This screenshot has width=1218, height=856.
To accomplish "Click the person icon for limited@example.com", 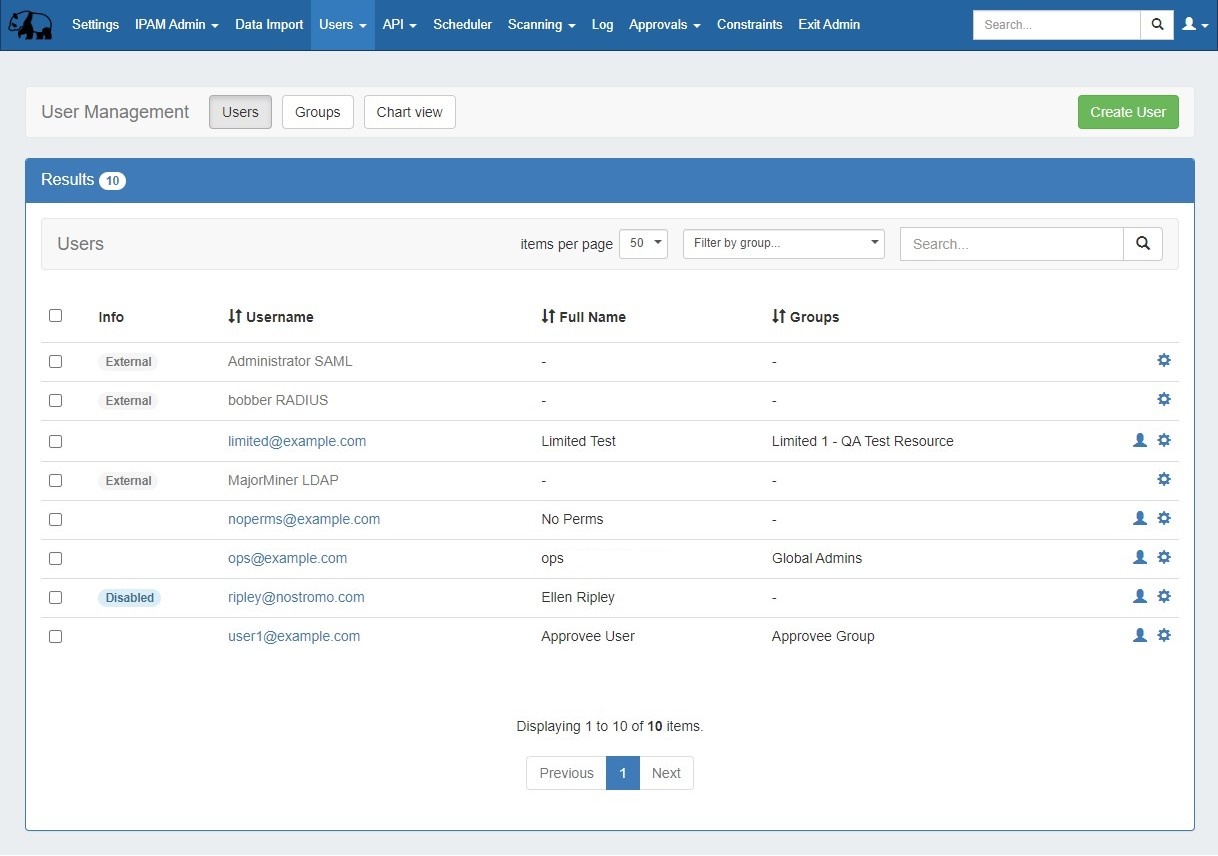I will (x=1139, y=440).
